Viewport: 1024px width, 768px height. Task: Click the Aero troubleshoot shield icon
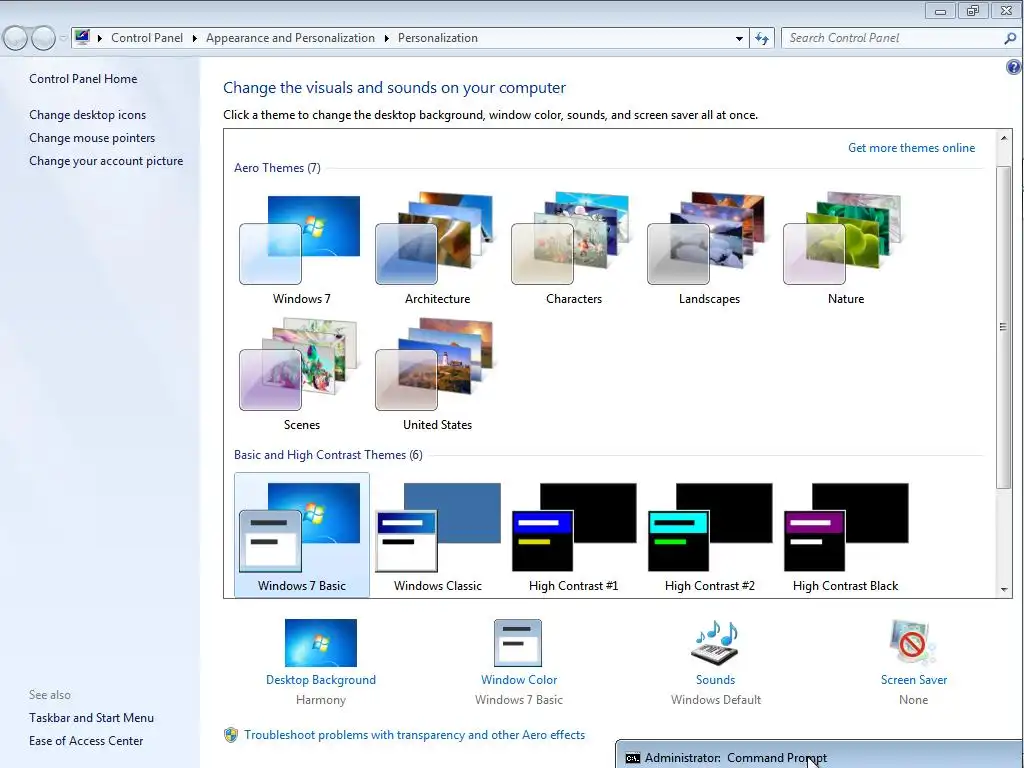coord(231,735)
